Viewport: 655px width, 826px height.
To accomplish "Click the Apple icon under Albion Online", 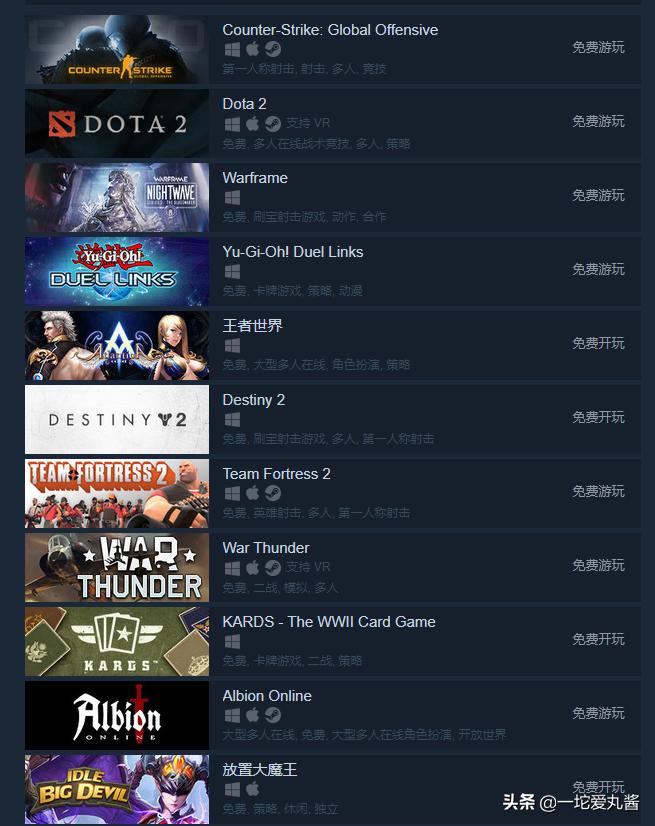I will pos(252,715).
